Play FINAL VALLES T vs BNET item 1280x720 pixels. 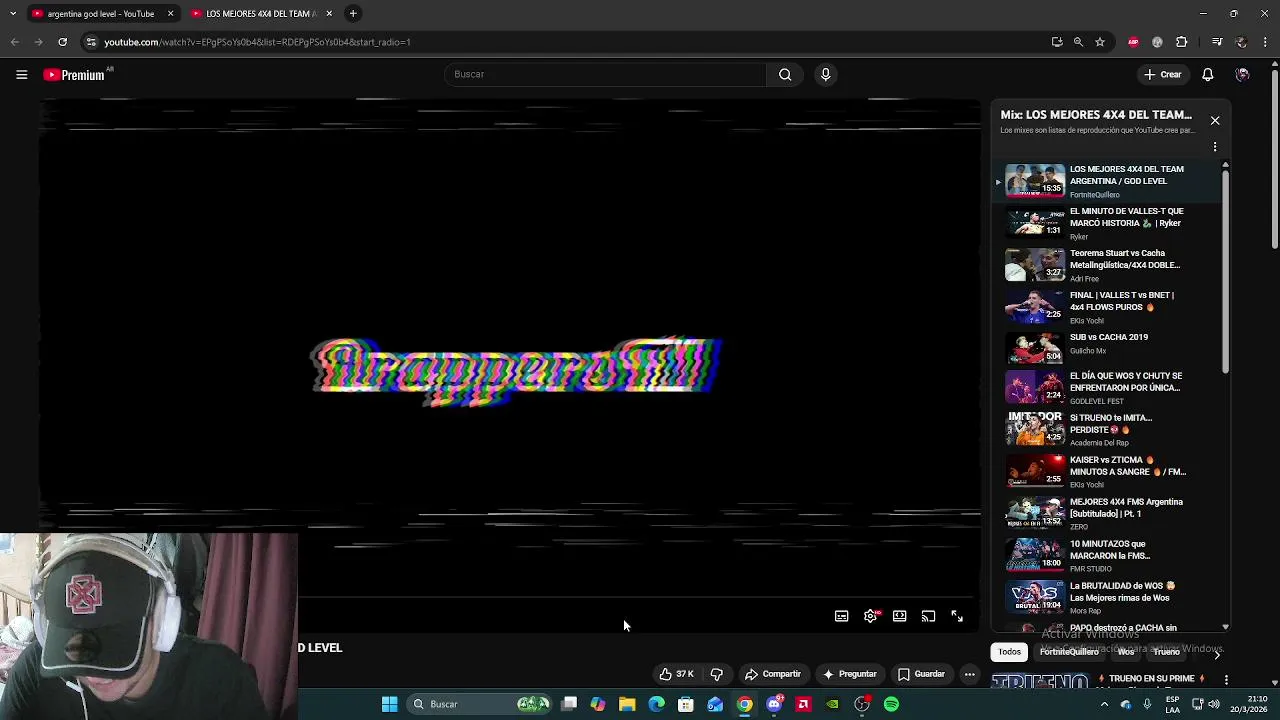pyautogui.click(x=1108, y=307)
